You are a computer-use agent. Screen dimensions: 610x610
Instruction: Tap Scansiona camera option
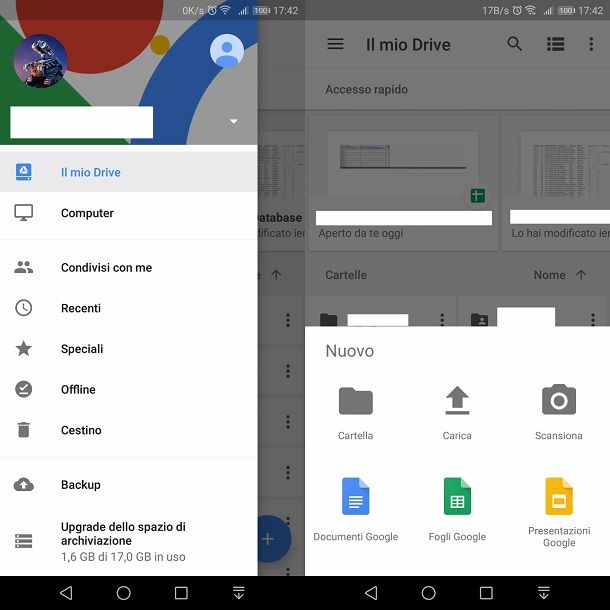(559, 414)
